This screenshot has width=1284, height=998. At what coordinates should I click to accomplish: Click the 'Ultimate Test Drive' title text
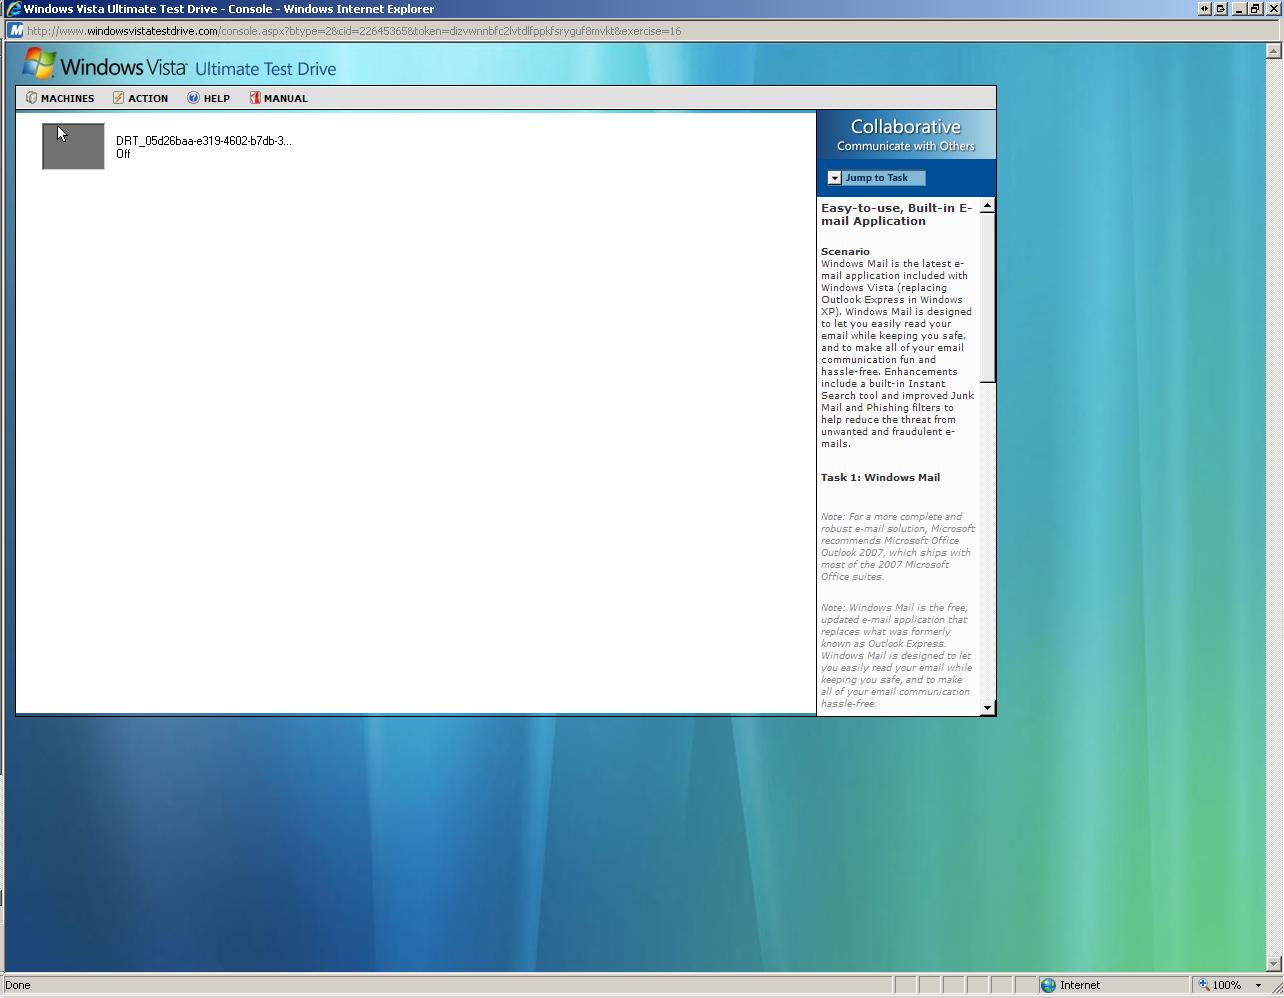266,69
